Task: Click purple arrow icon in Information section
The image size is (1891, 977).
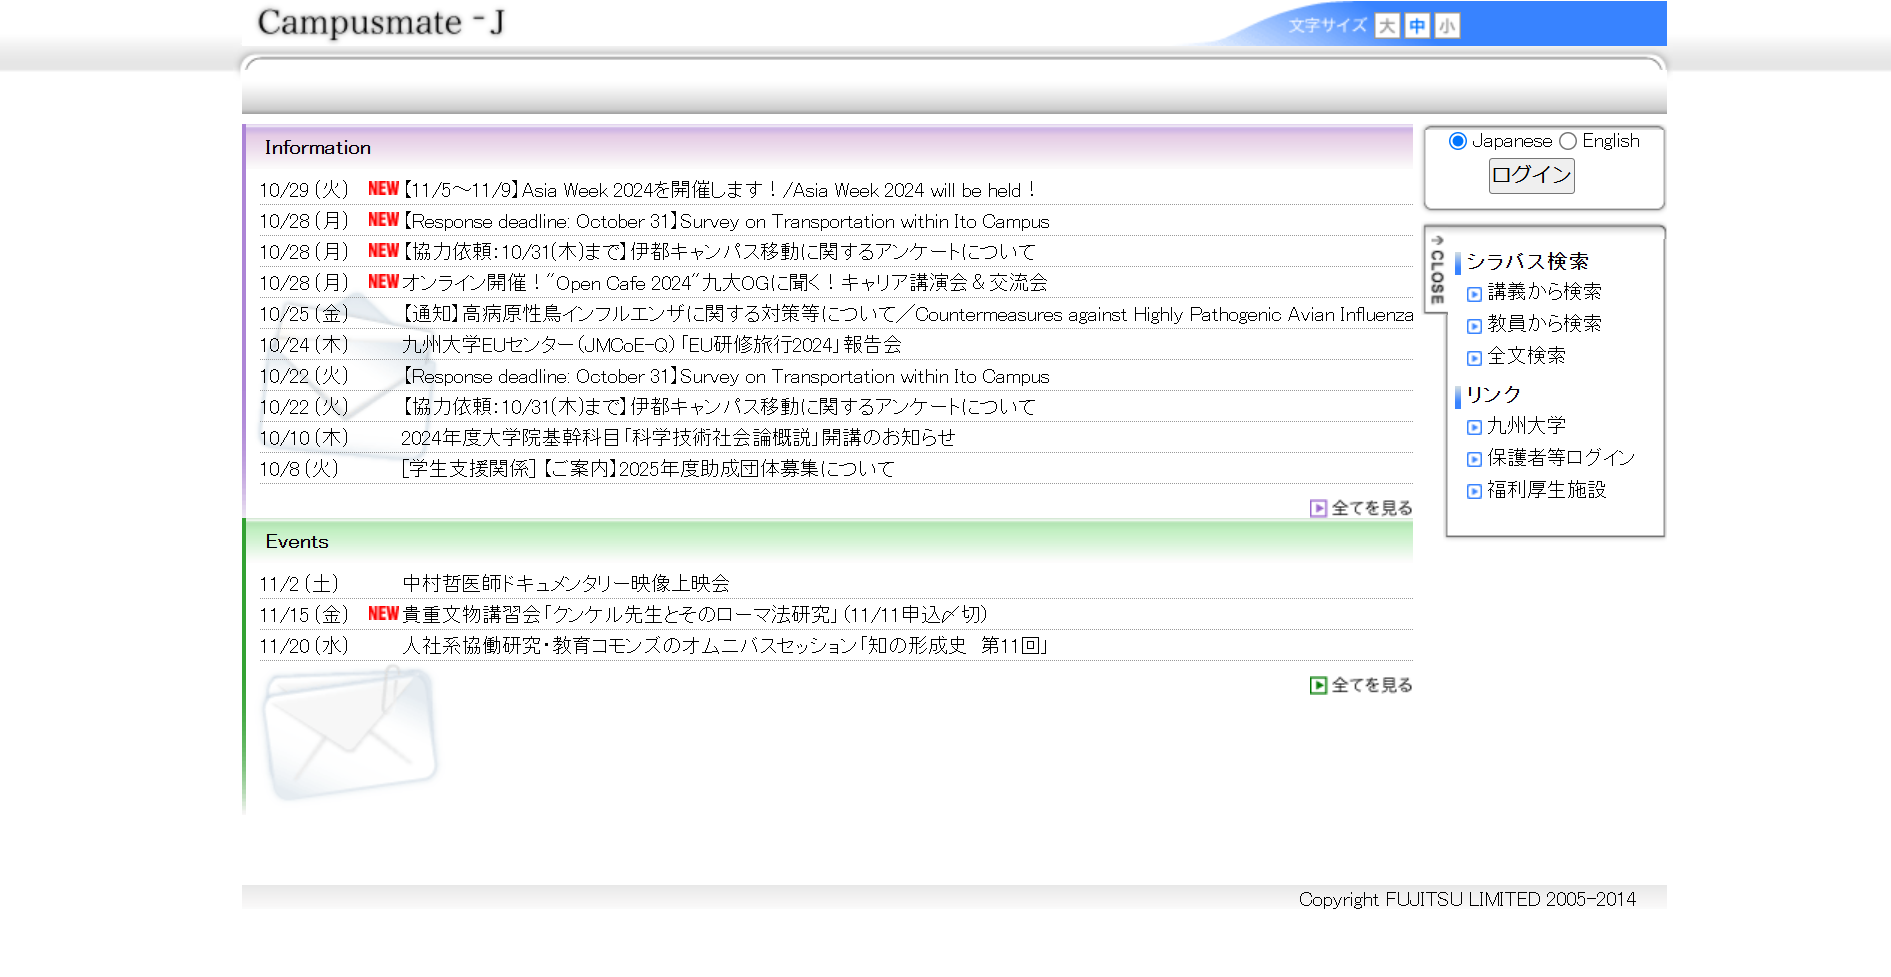Action: (x=1318, y=508)
